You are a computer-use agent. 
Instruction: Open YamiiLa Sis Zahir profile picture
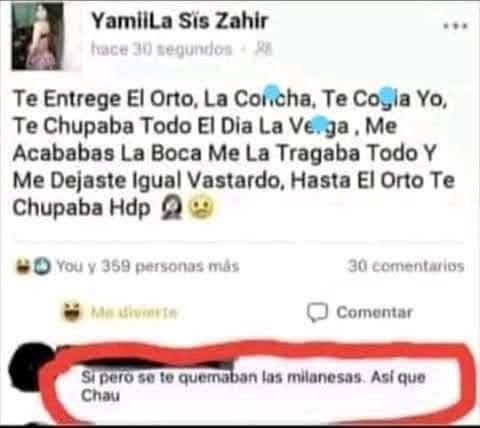click(37, 36)
